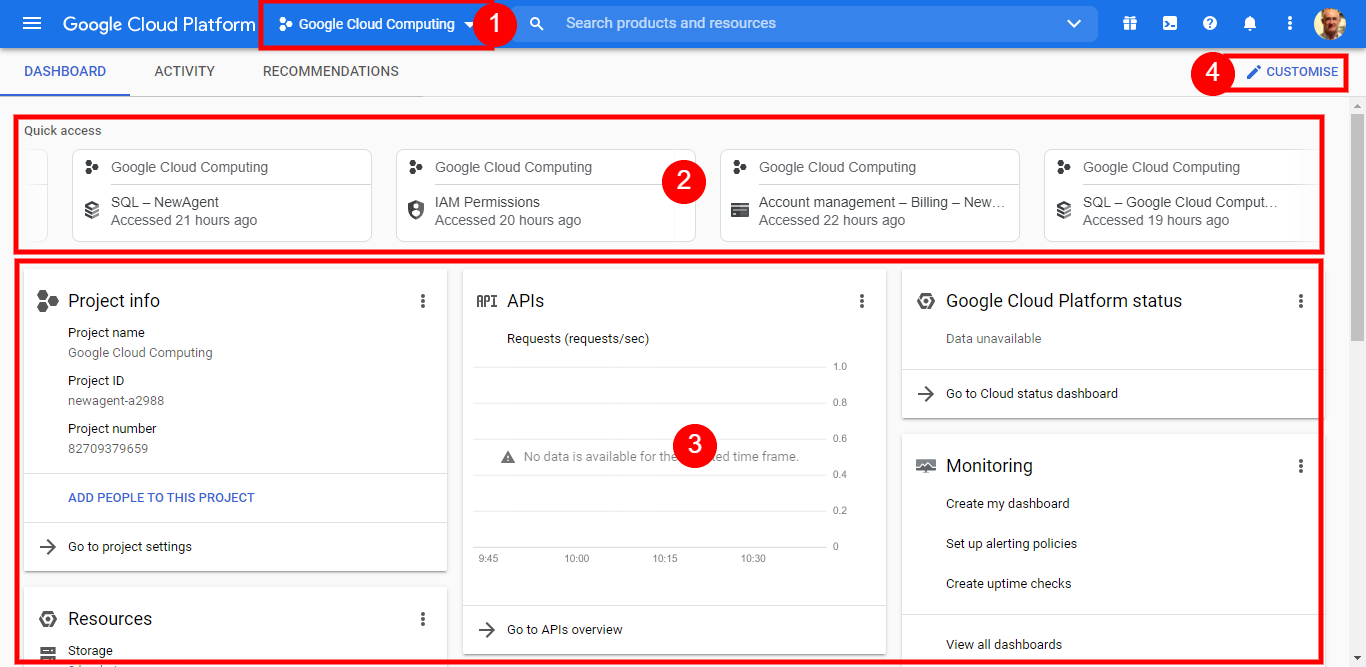Switch to the Dashboard tab
Viewport: 1366px width, 667px height.
coord(65,72)
